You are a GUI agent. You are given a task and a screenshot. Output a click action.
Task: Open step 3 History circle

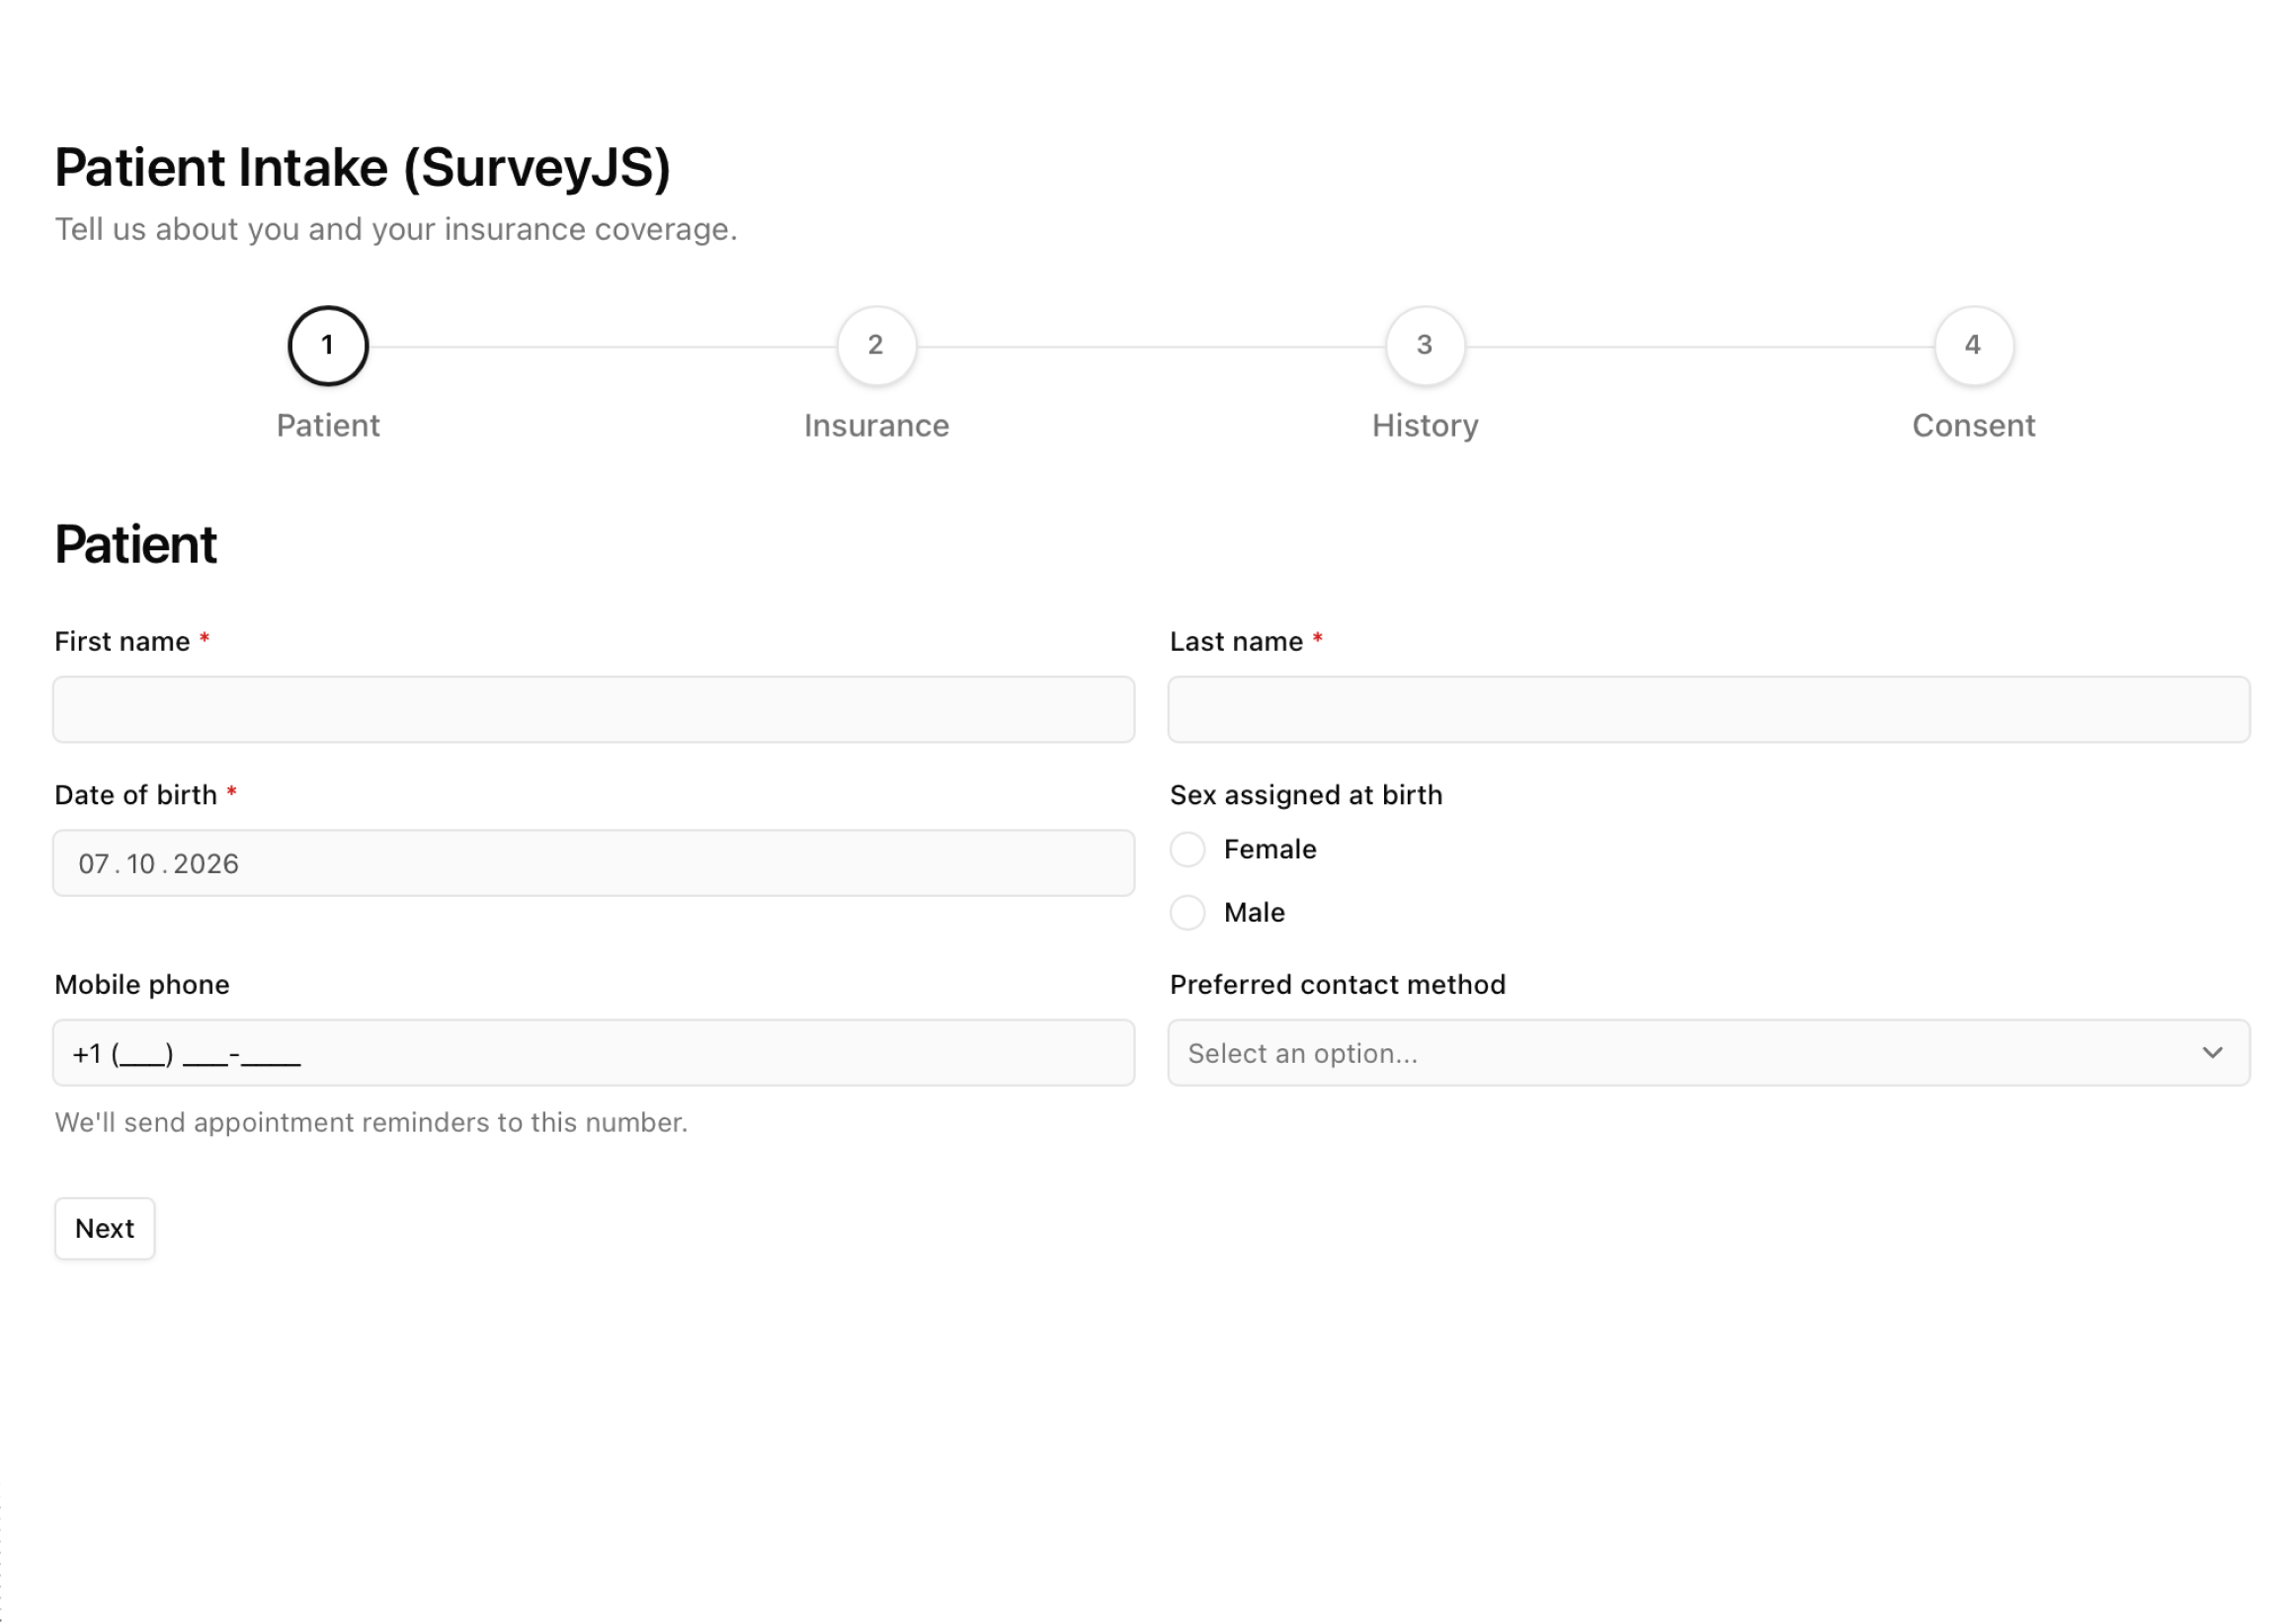tap(1425, 346)
